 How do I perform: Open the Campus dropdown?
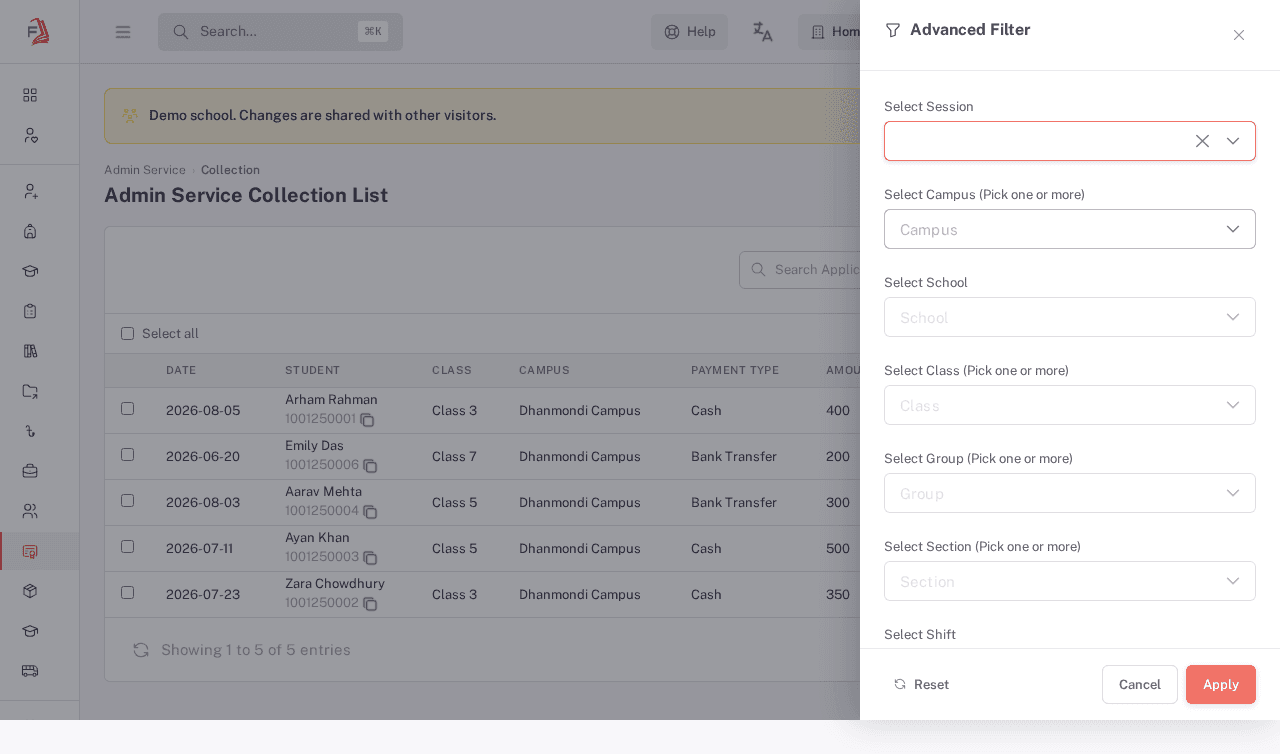(x=1070, y=229)
